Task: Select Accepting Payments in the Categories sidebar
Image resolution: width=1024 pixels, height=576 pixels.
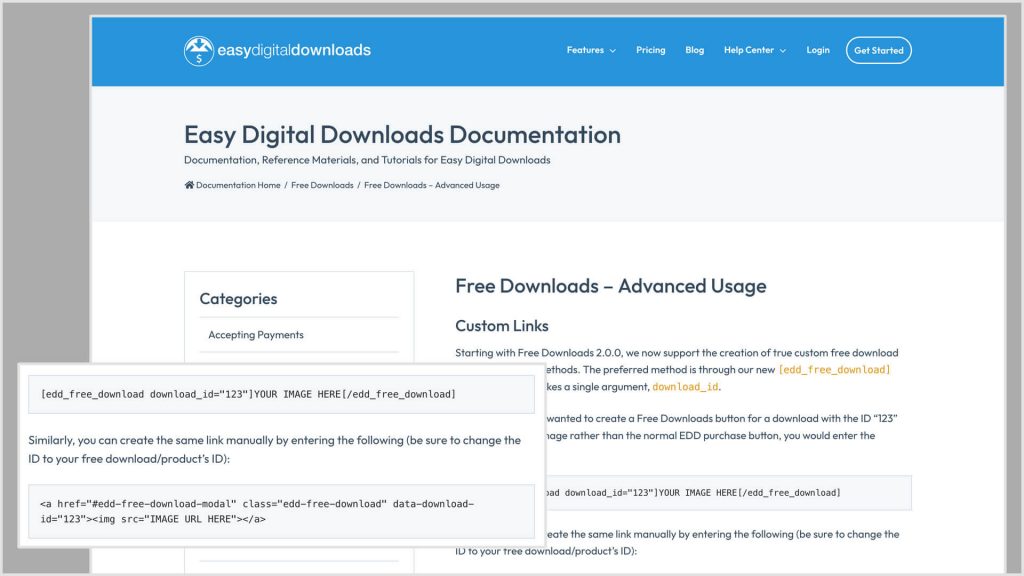Action: point(256,335)
